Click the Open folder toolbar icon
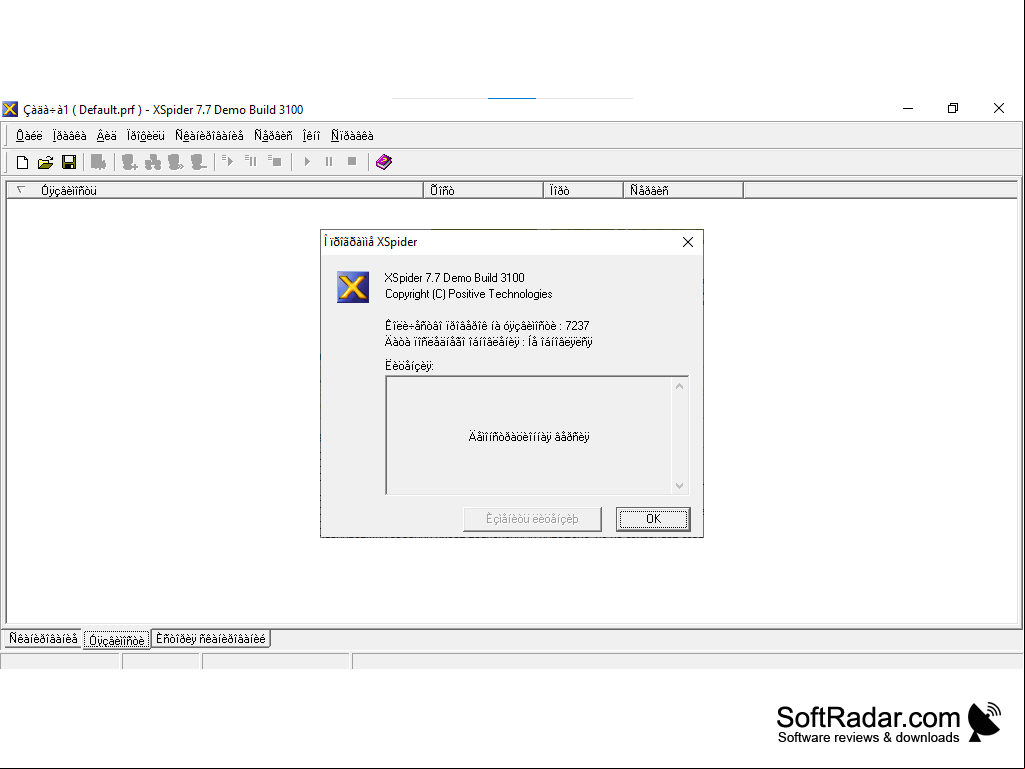 tap(45, 162)
